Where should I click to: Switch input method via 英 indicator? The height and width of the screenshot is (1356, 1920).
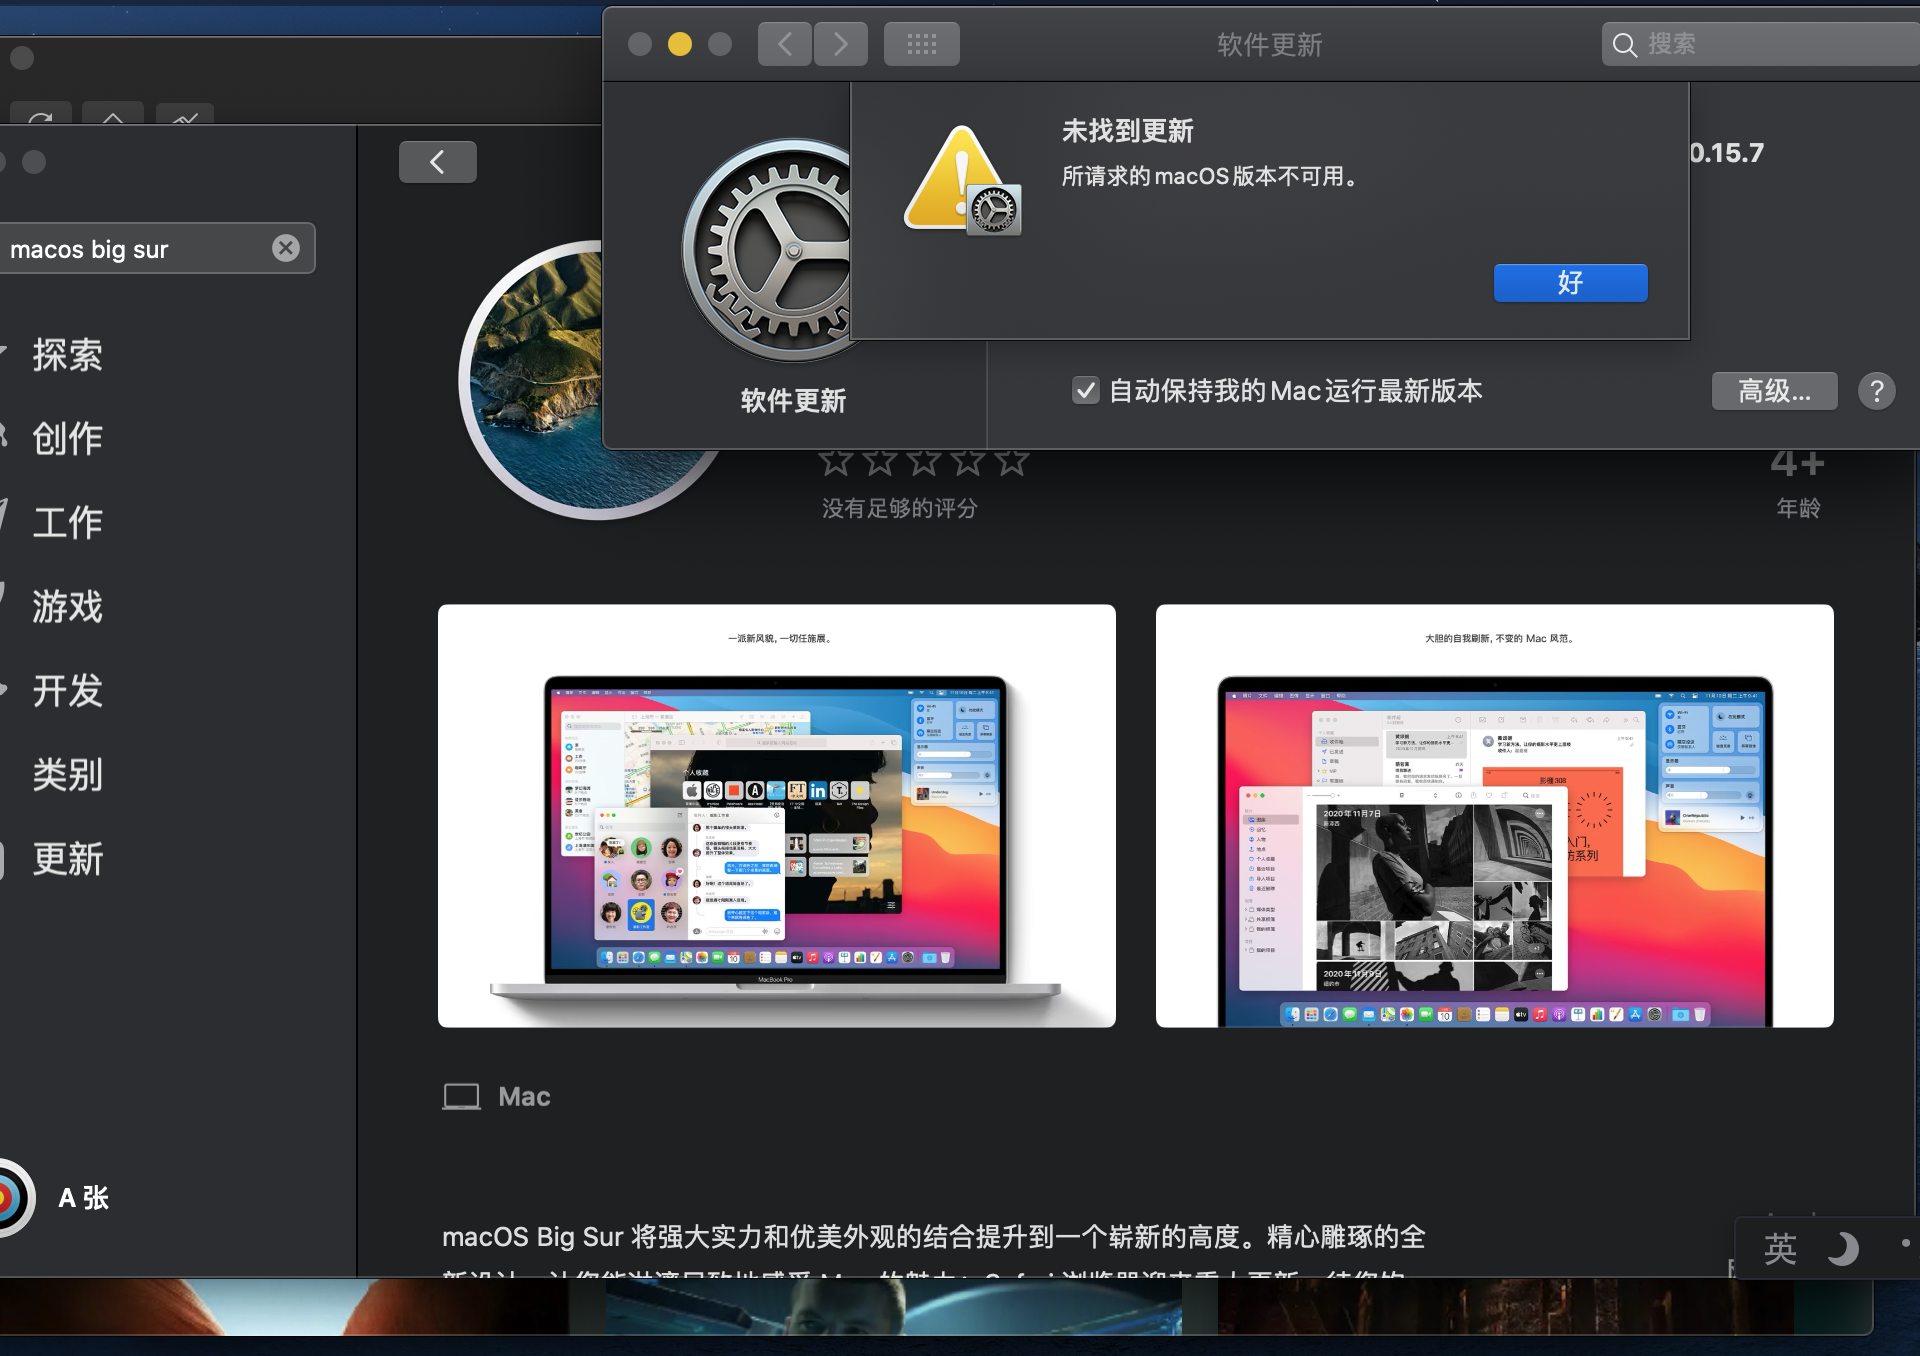[1780, 1248]
